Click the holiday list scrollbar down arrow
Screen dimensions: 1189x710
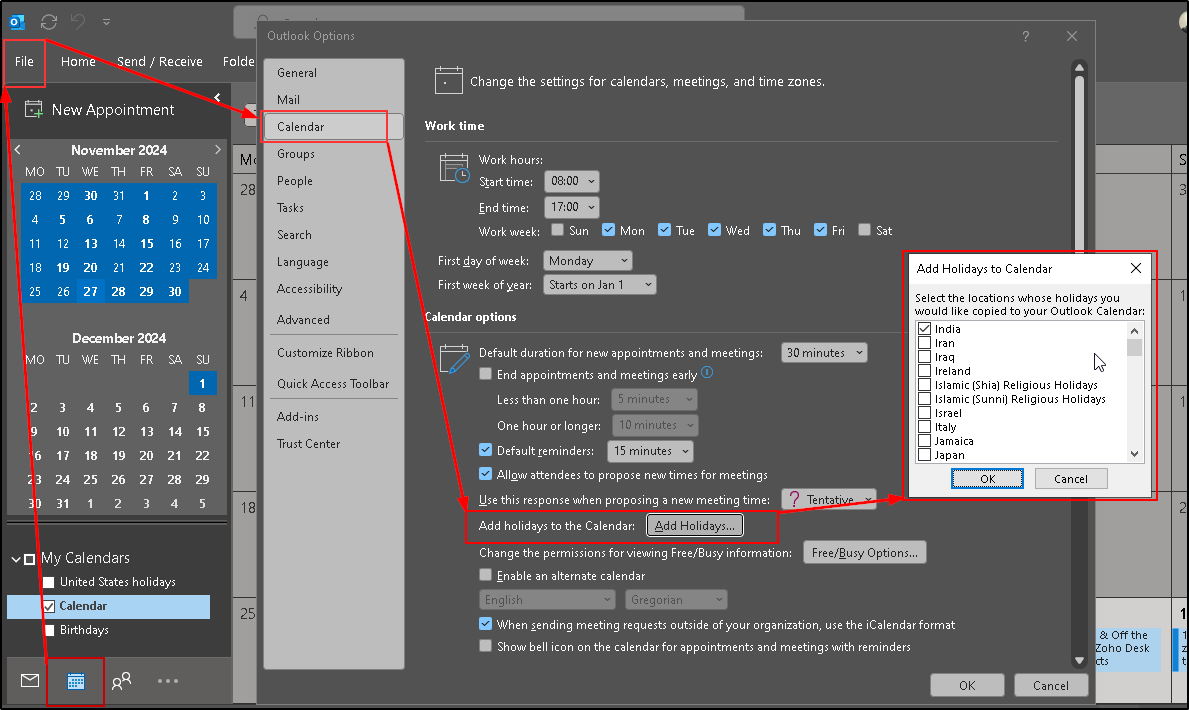click(x=1135, y=454)
